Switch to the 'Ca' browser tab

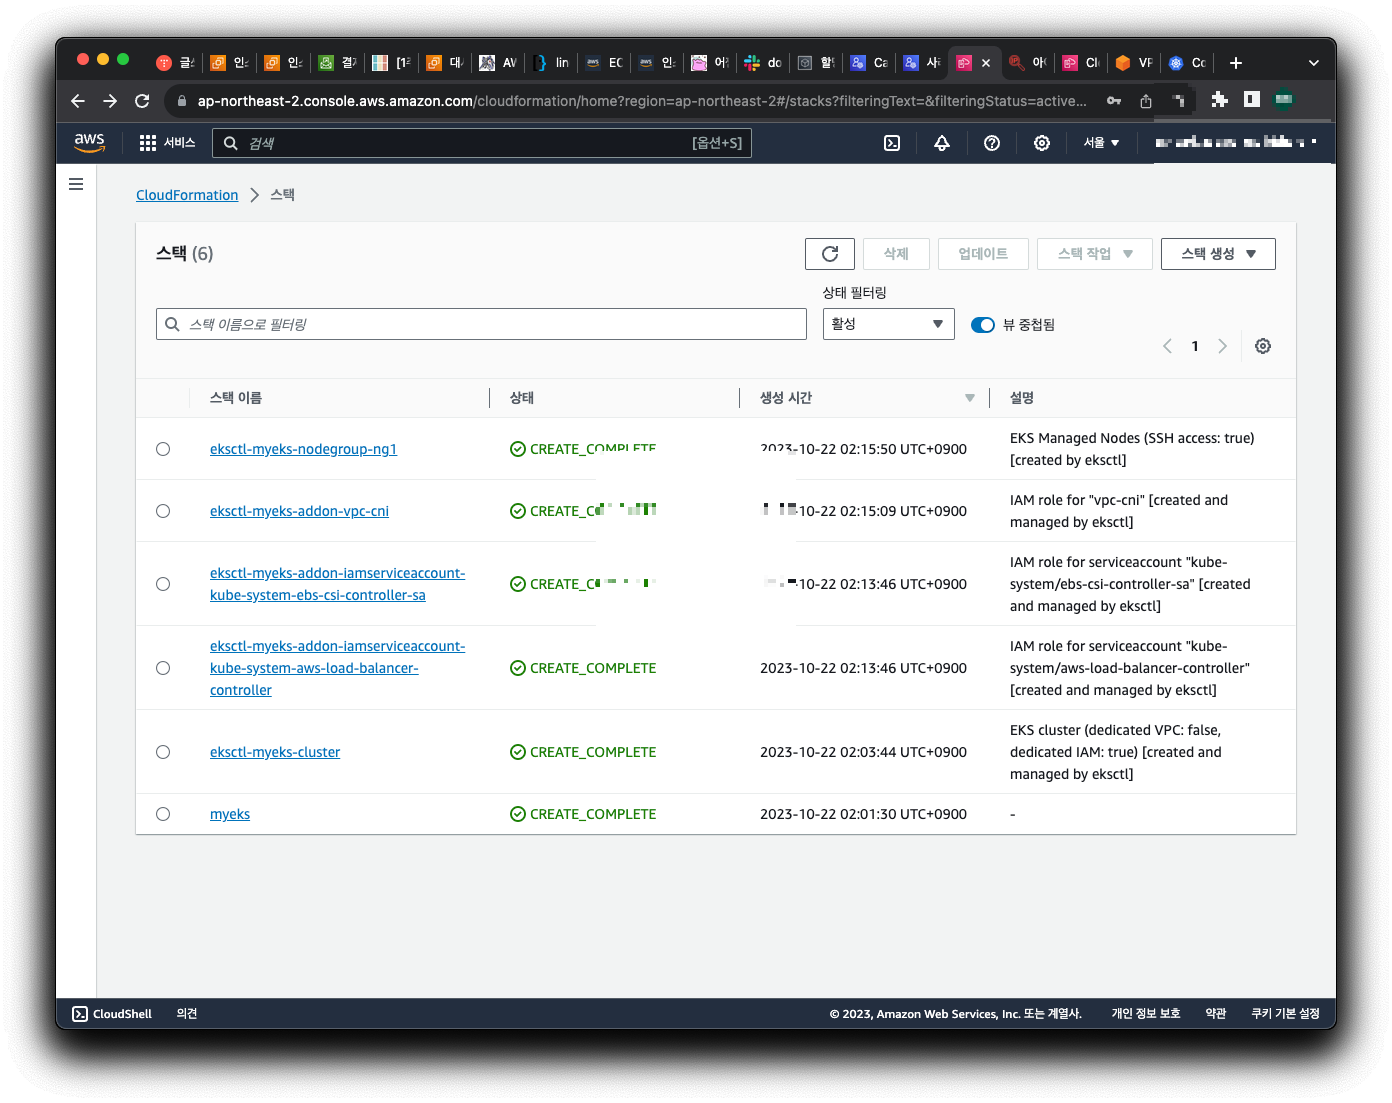[869, 63]
